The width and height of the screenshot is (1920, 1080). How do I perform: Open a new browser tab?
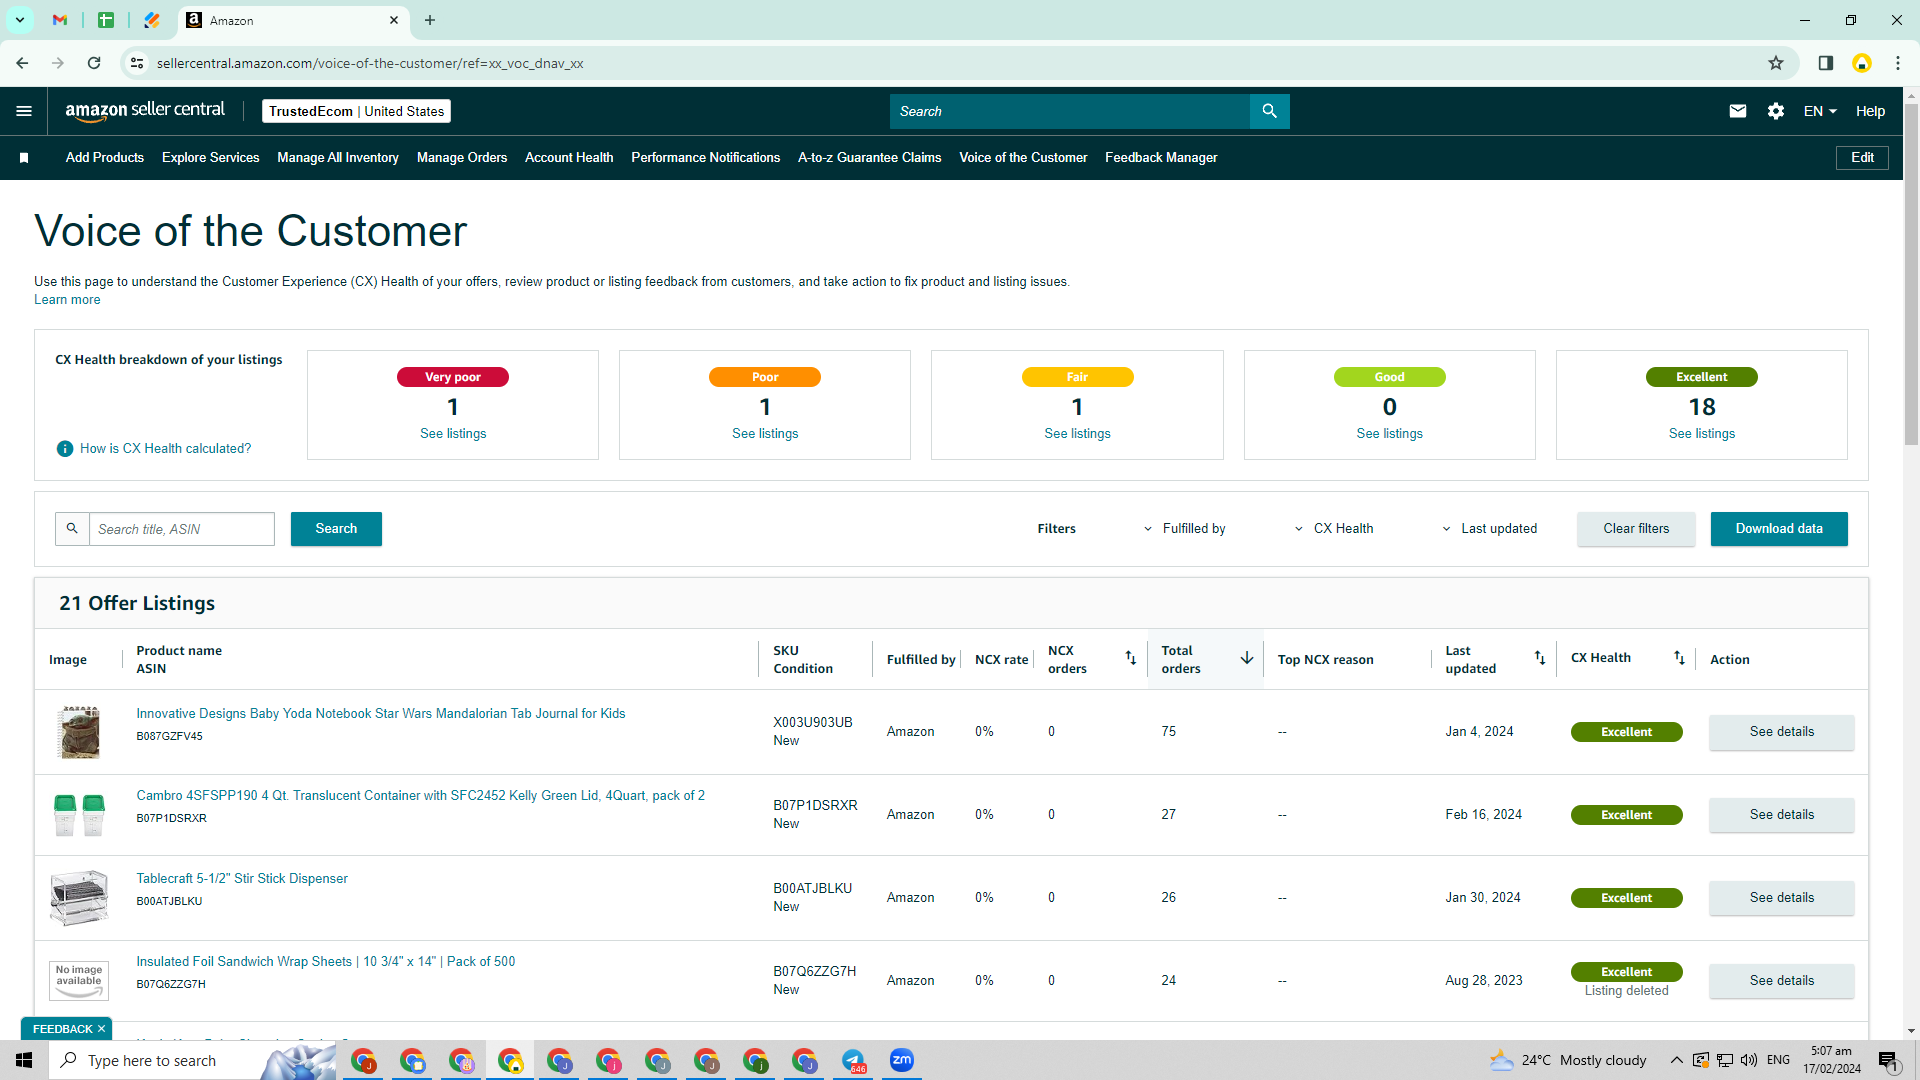[430, 20]
